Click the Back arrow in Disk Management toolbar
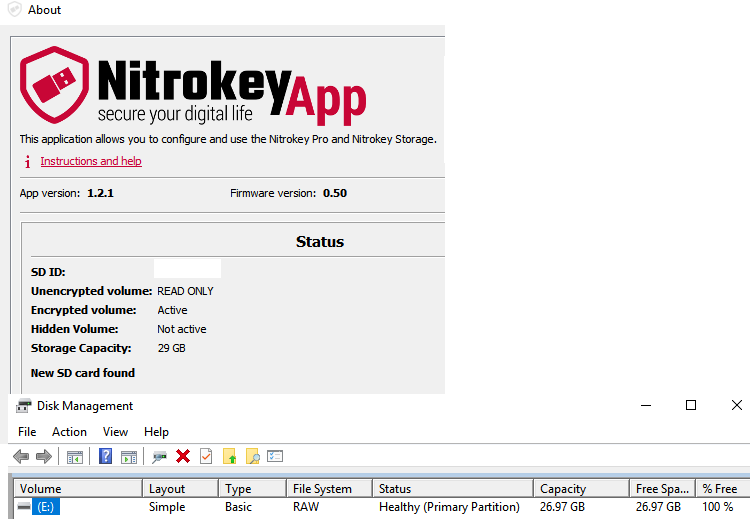Screen dimensions: 753x524 tap(21, 456)
